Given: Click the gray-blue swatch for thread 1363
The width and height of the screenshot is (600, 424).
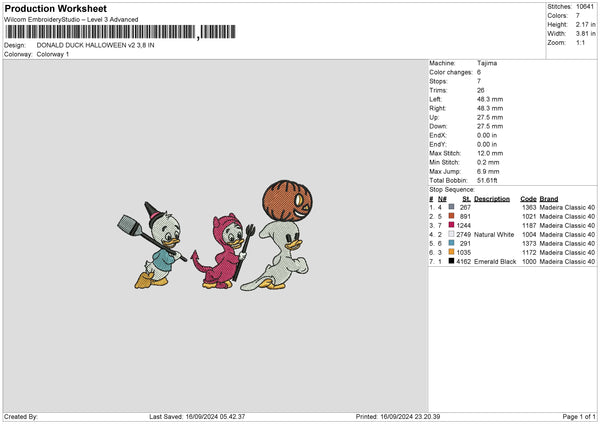Looking at the screenshot, I should (x=452, y=207).
